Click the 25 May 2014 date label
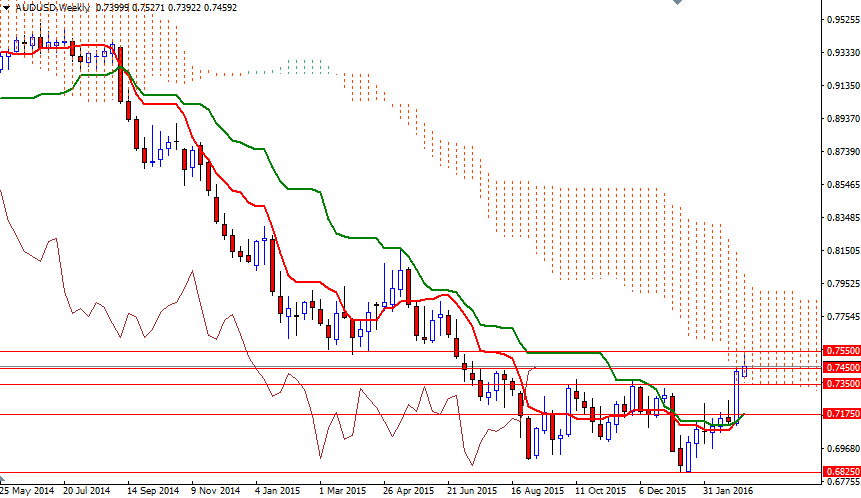Viewport: 861px width, 498px height. click(x=27, y=491)
